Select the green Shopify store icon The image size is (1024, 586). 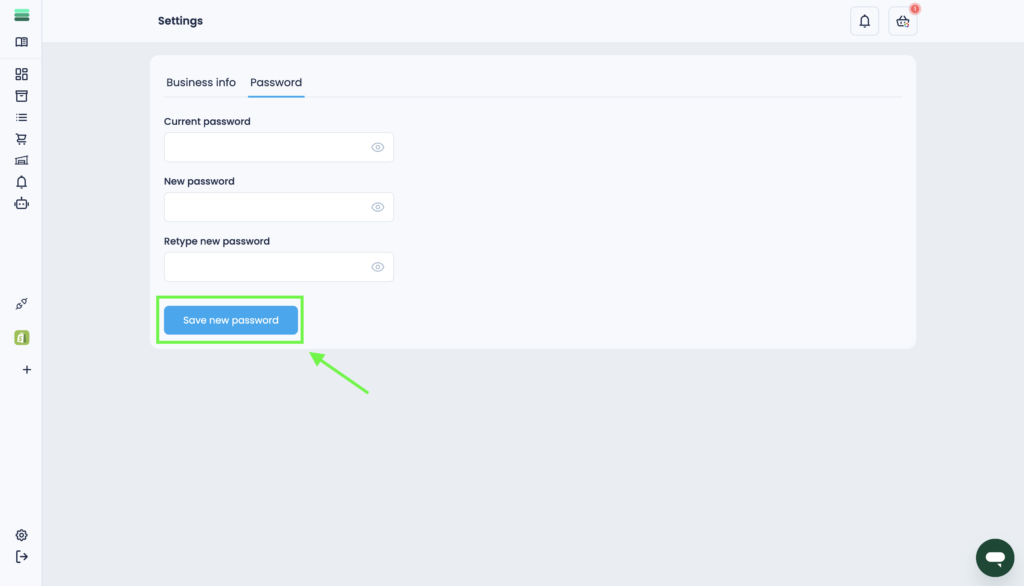pyautogui.click(x=21, y=338)
